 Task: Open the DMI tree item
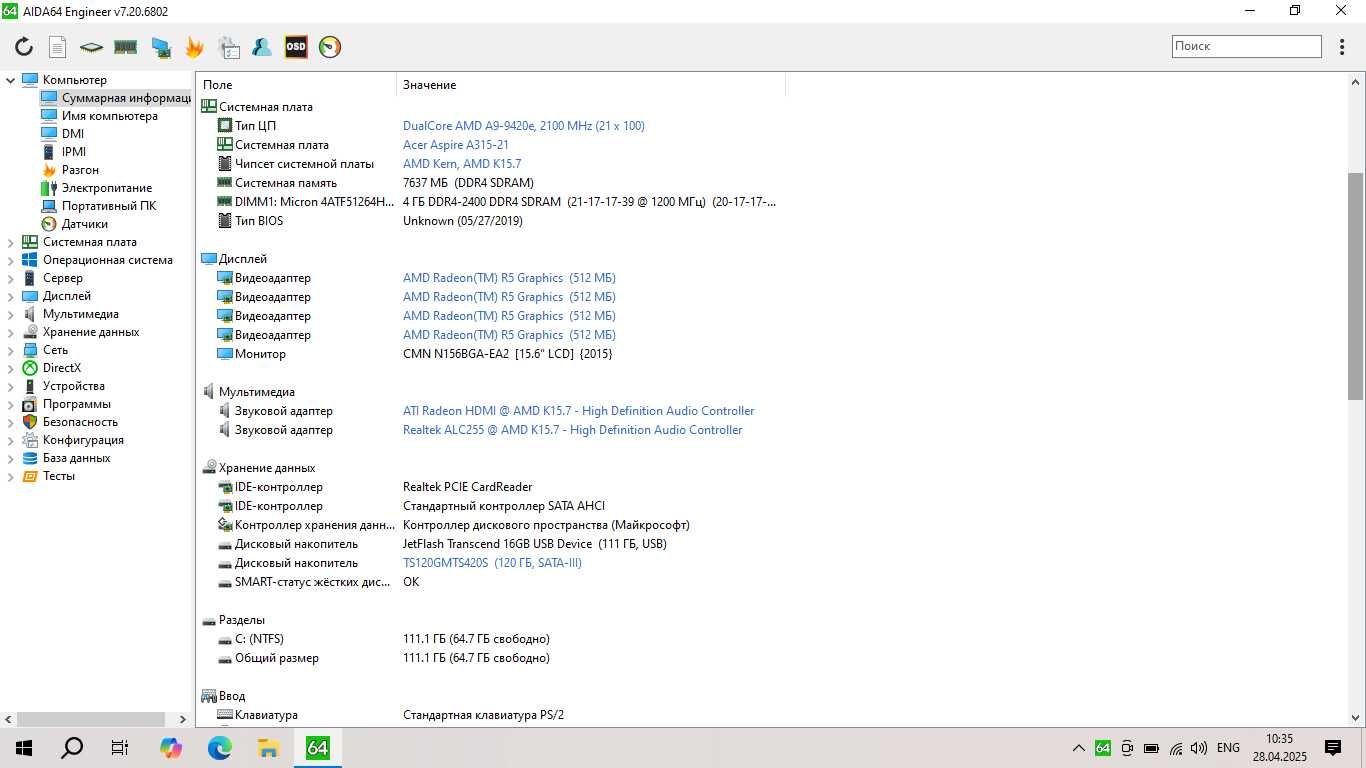(x=73, y=134)
